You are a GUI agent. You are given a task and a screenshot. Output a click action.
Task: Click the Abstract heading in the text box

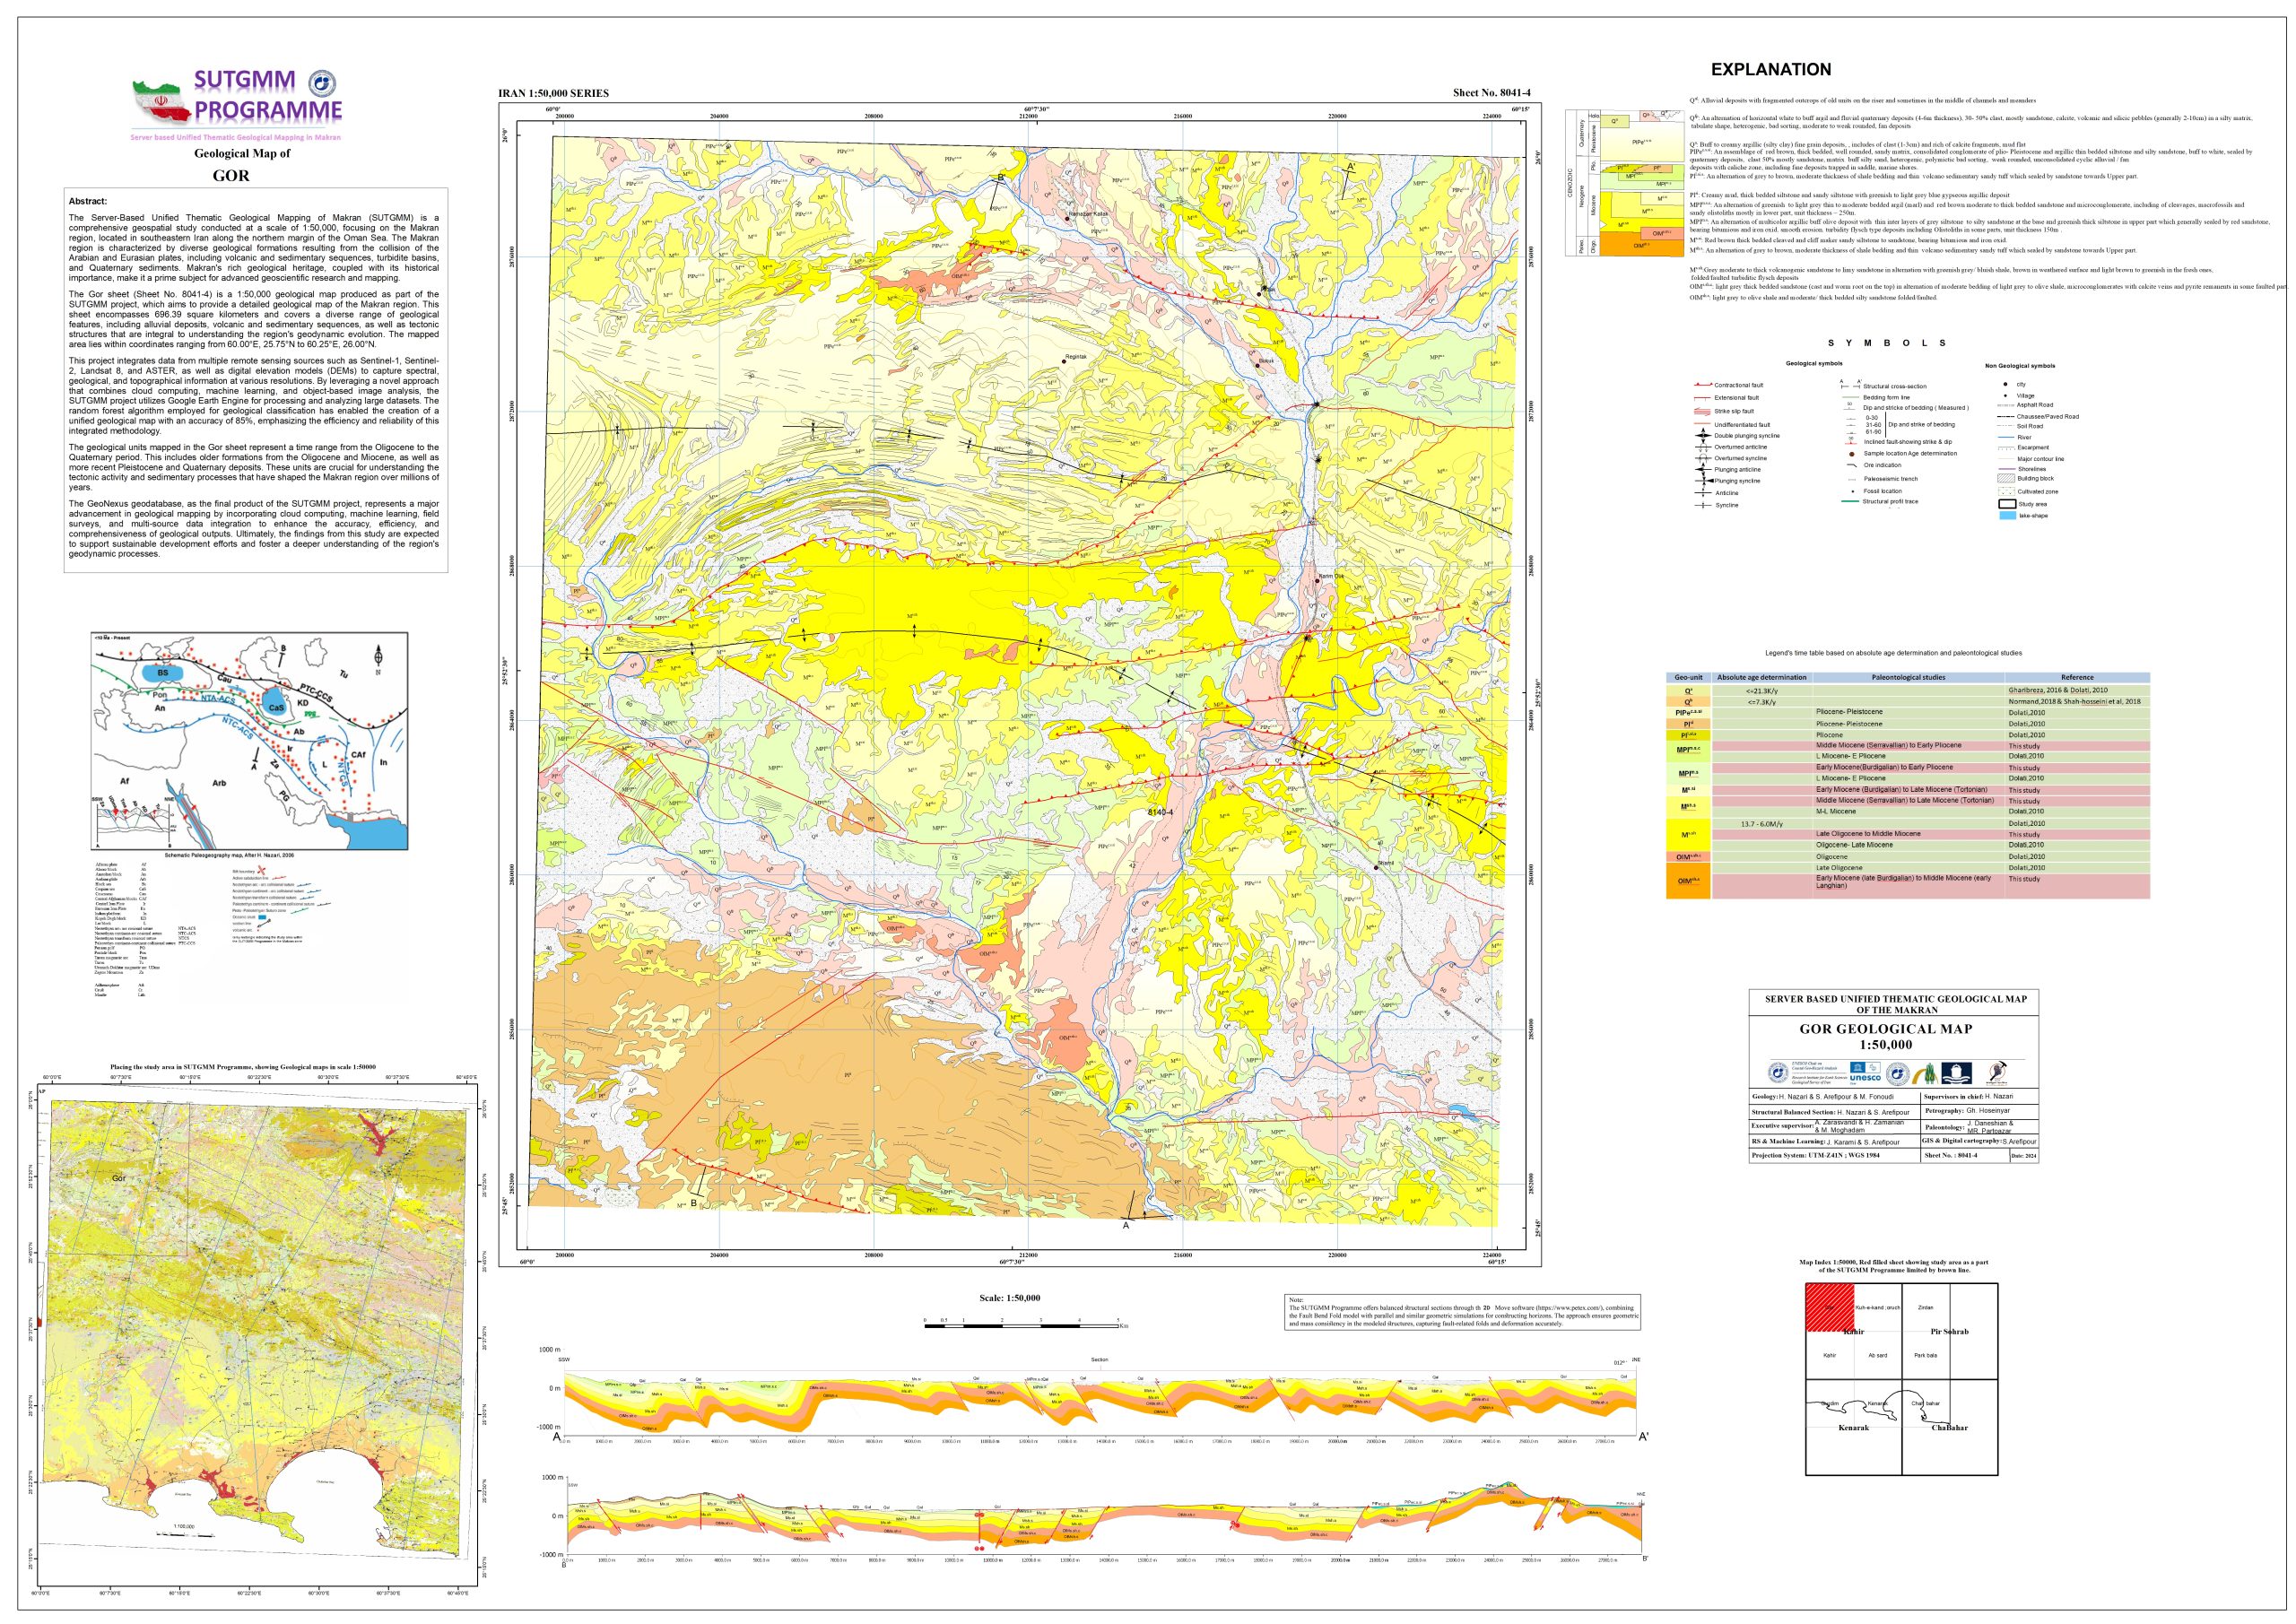[88, 201]
